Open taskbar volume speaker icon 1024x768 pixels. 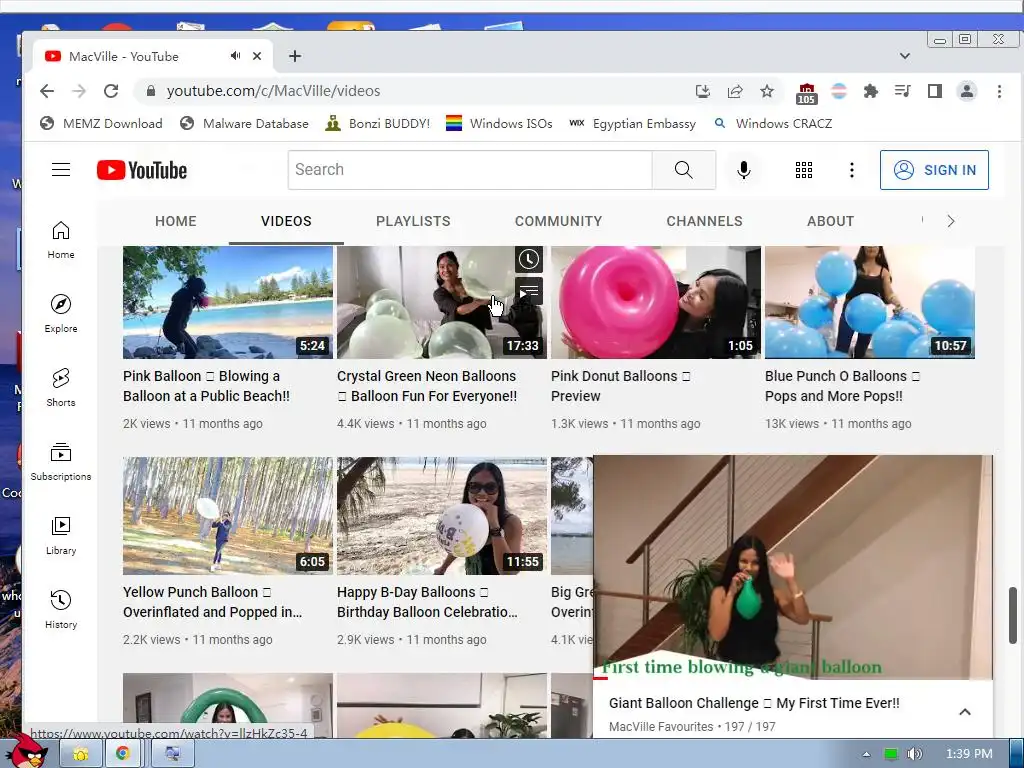[914, 754]
